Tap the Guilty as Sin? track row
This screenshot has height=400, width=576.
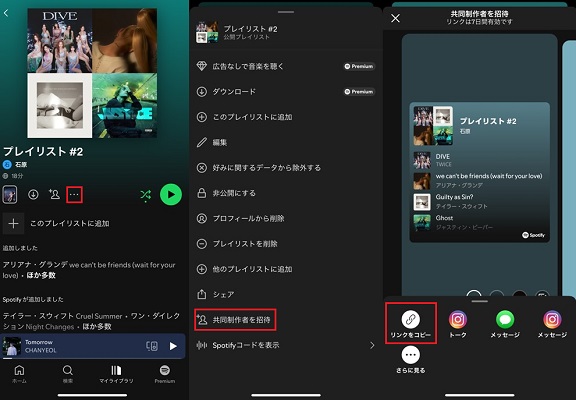[480, 202]
